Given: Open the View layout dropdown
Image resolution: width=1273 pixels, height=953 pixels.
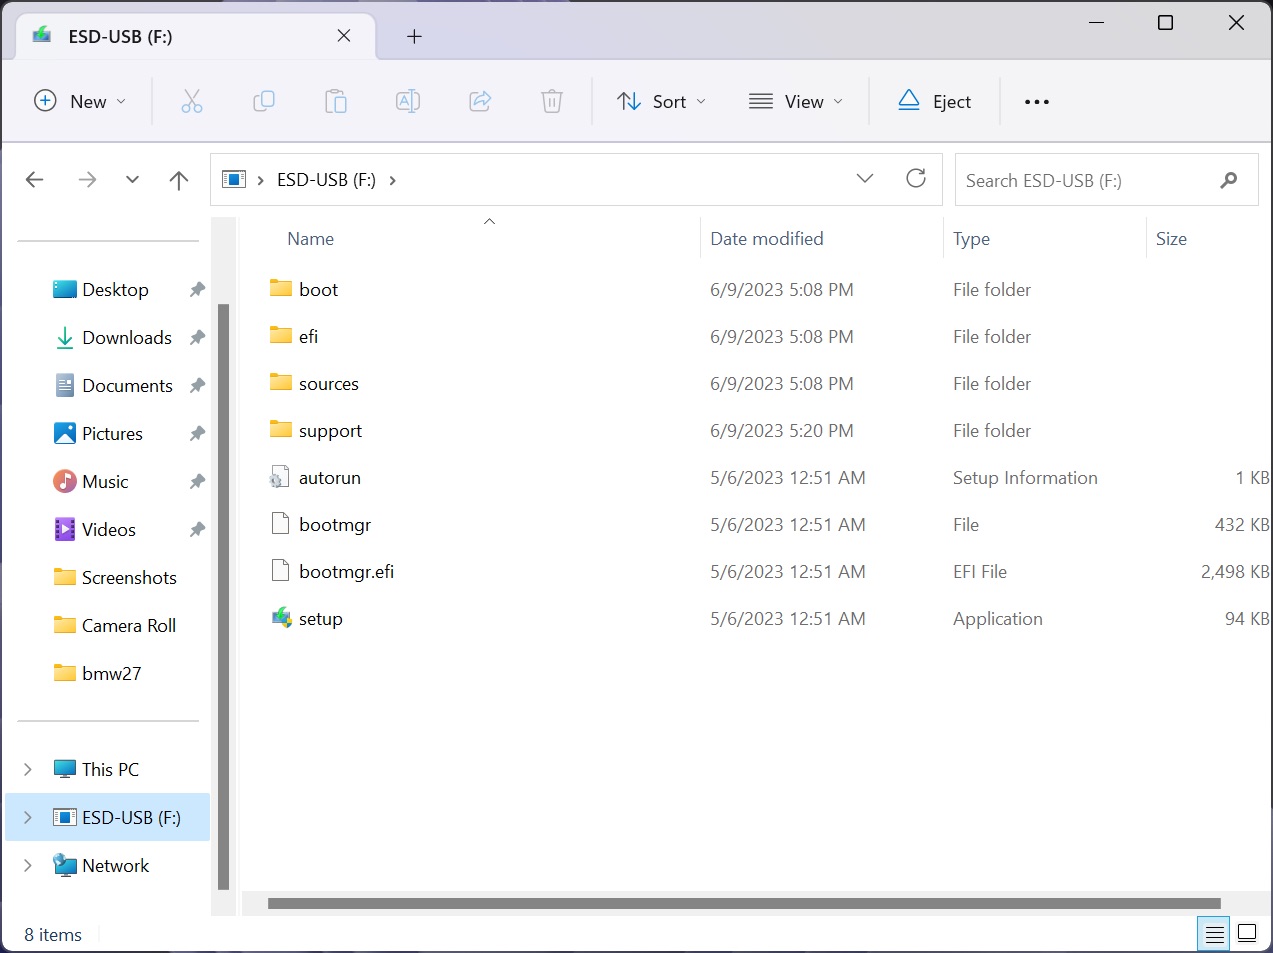Looking at the screenshot, I should coord(796,101).
